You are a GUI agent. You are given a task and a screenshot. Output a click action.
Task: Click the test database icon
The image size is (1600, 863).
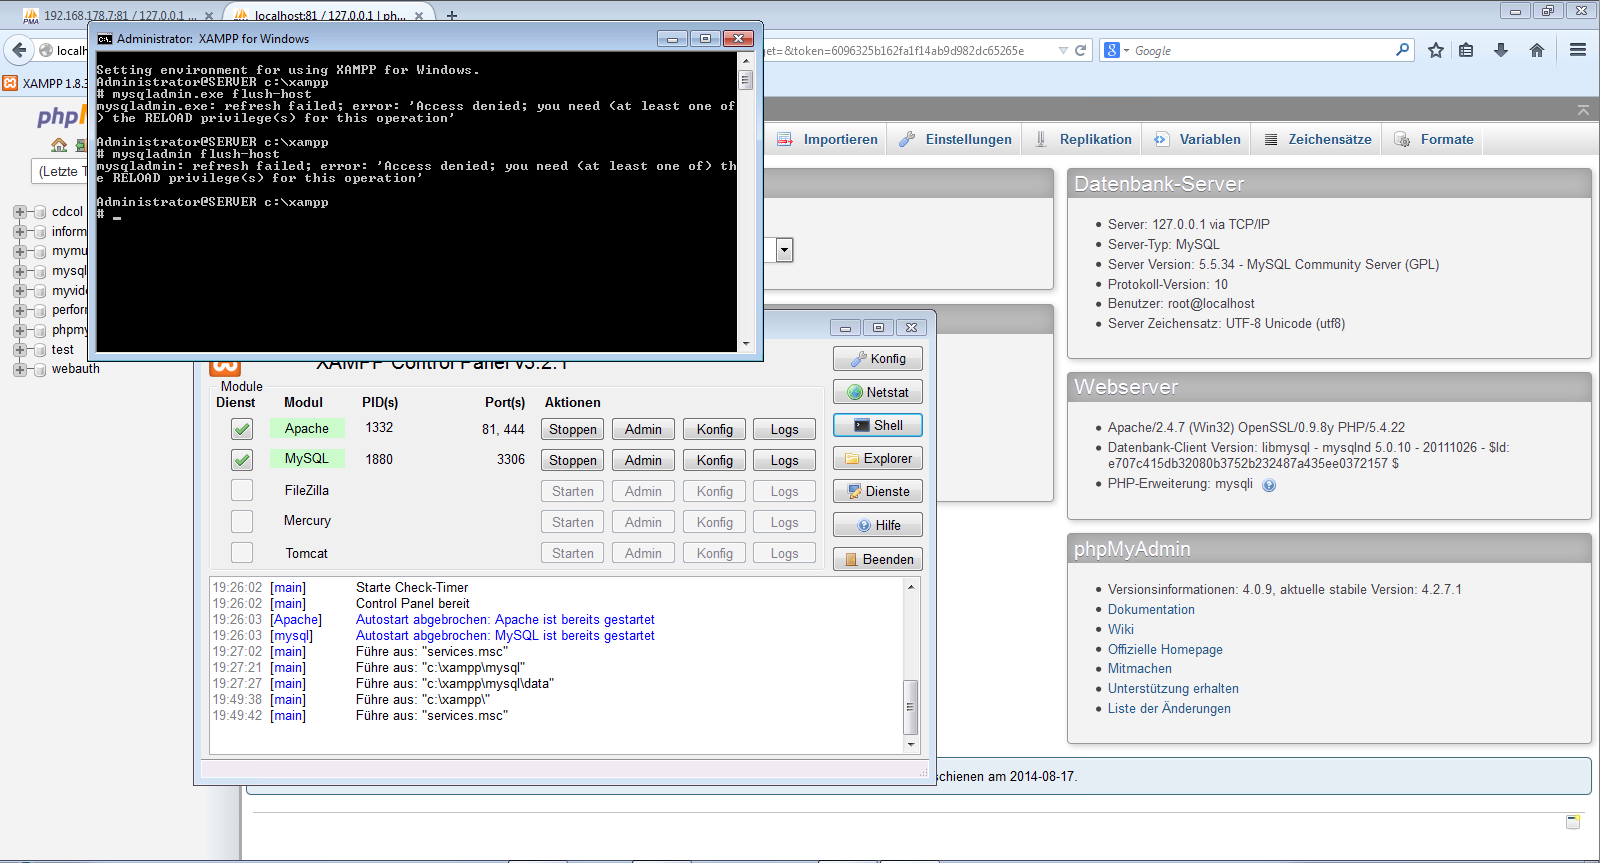40,350
